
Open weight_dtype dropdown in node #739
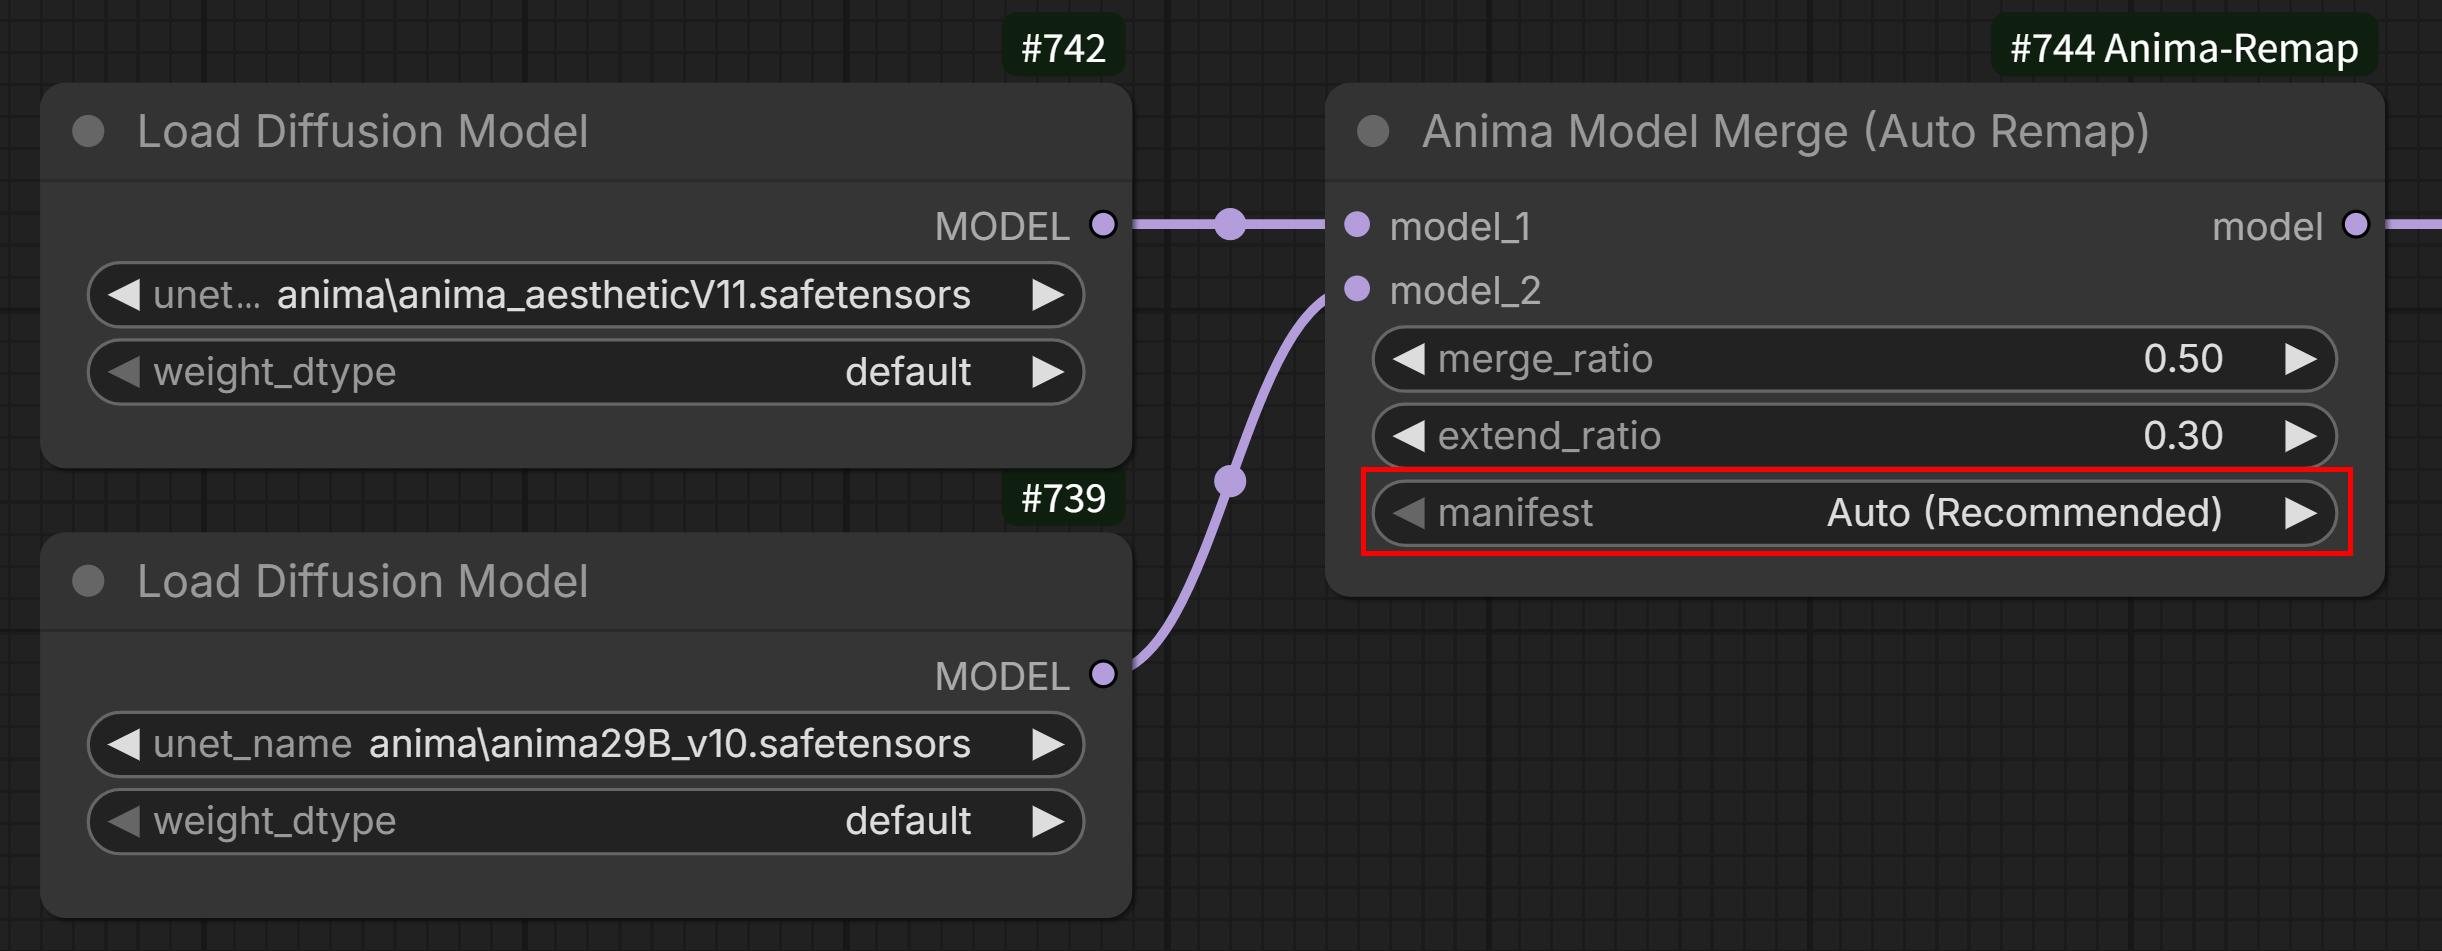click(586, 821)
